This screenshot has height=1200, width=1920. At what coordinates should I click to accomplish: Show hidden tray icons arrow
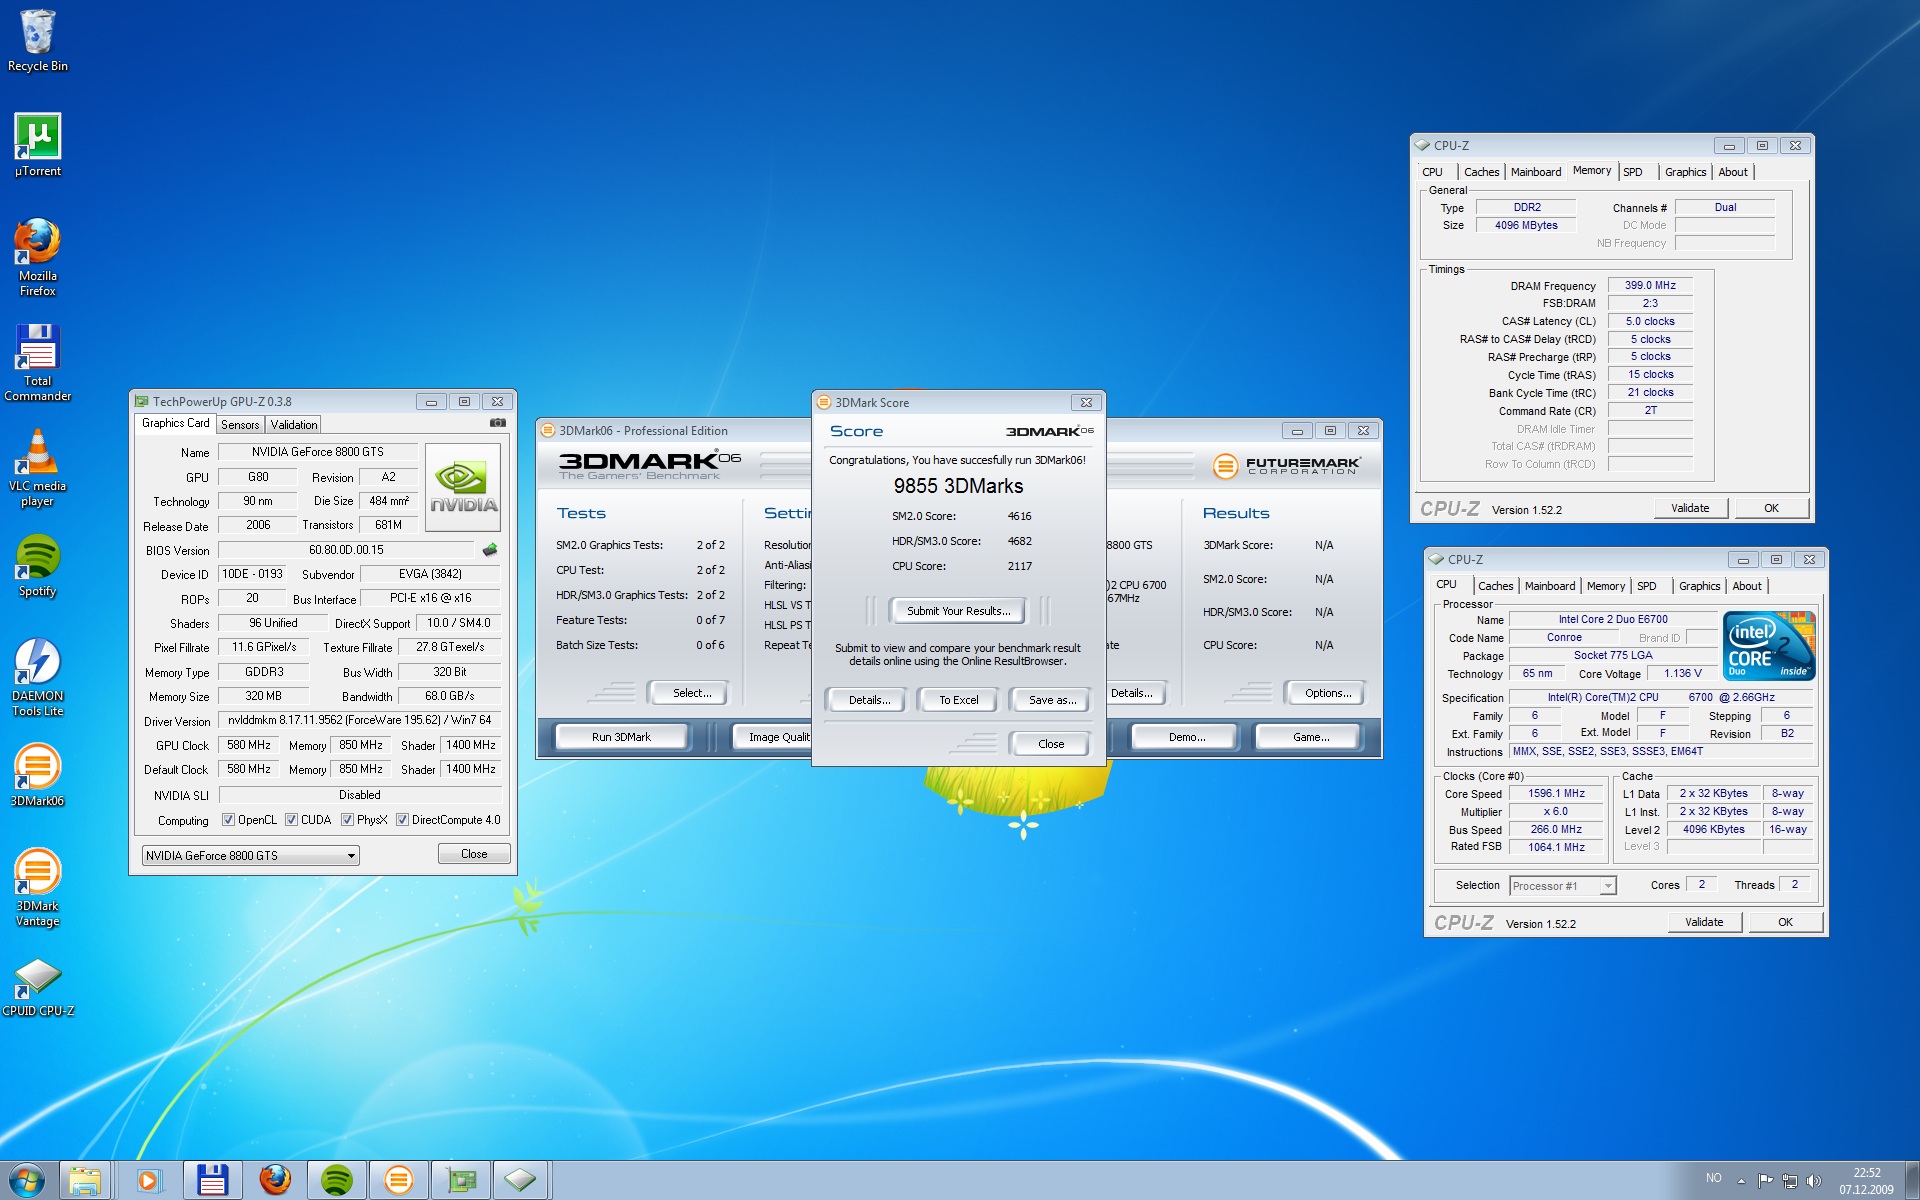click(x=1741, y=1181)
